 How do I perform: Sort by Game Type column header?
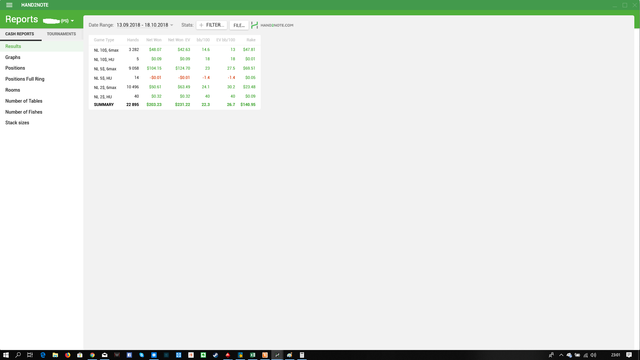104,40
